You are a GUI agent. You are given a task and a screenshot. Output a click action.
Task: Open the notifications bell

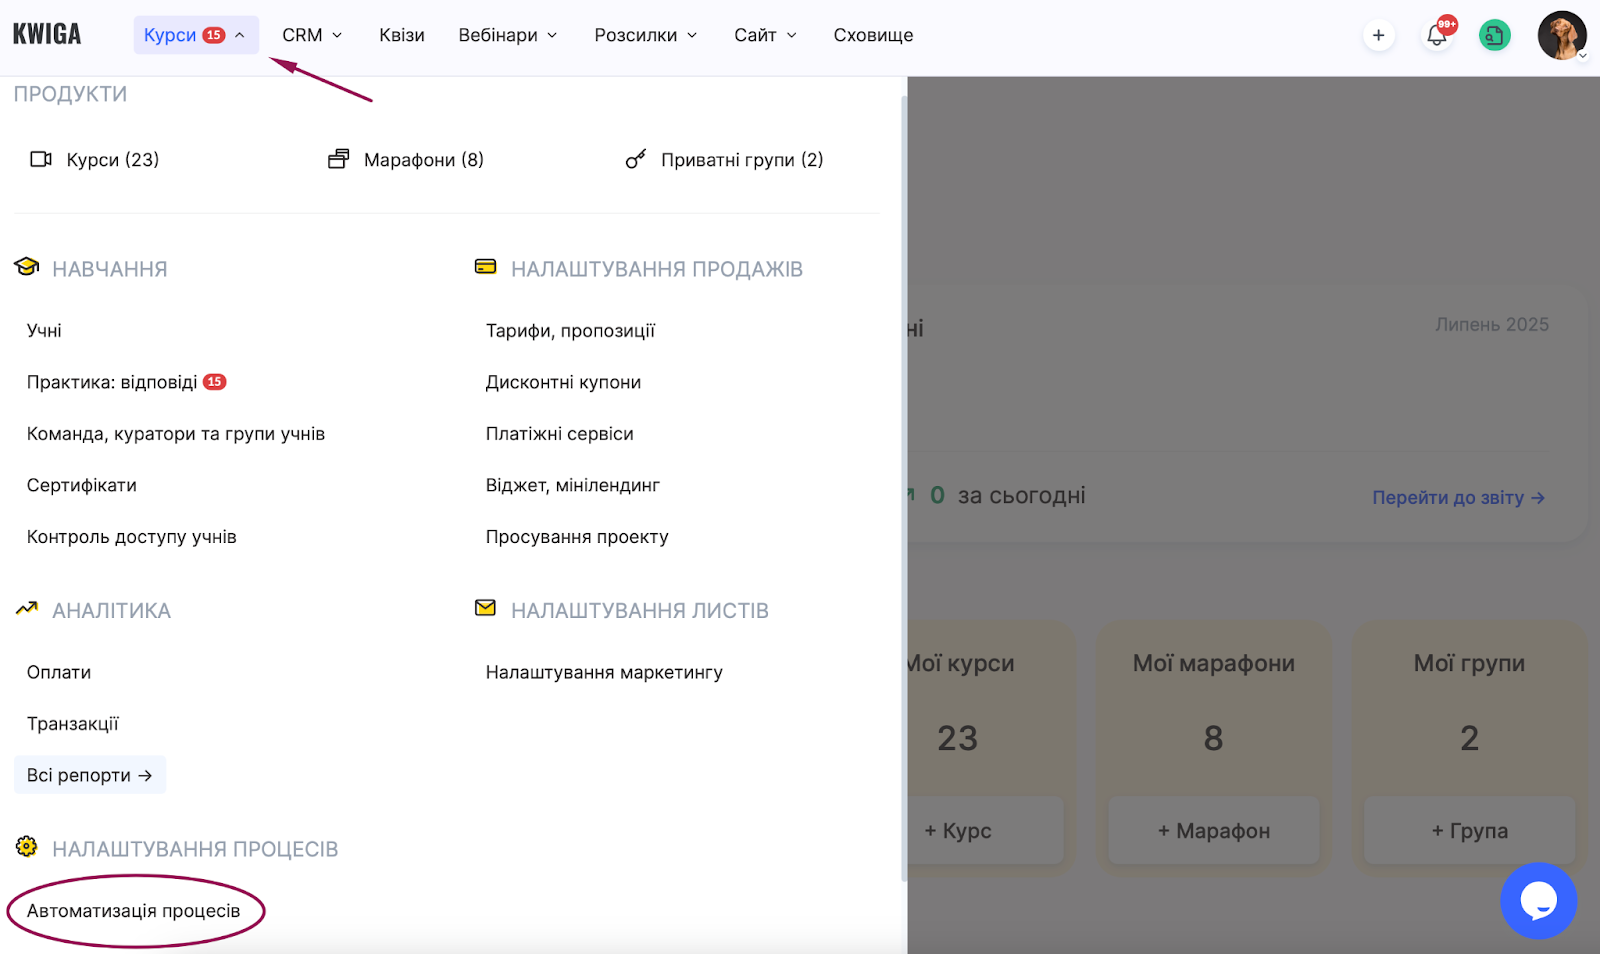click(1437, 35)
